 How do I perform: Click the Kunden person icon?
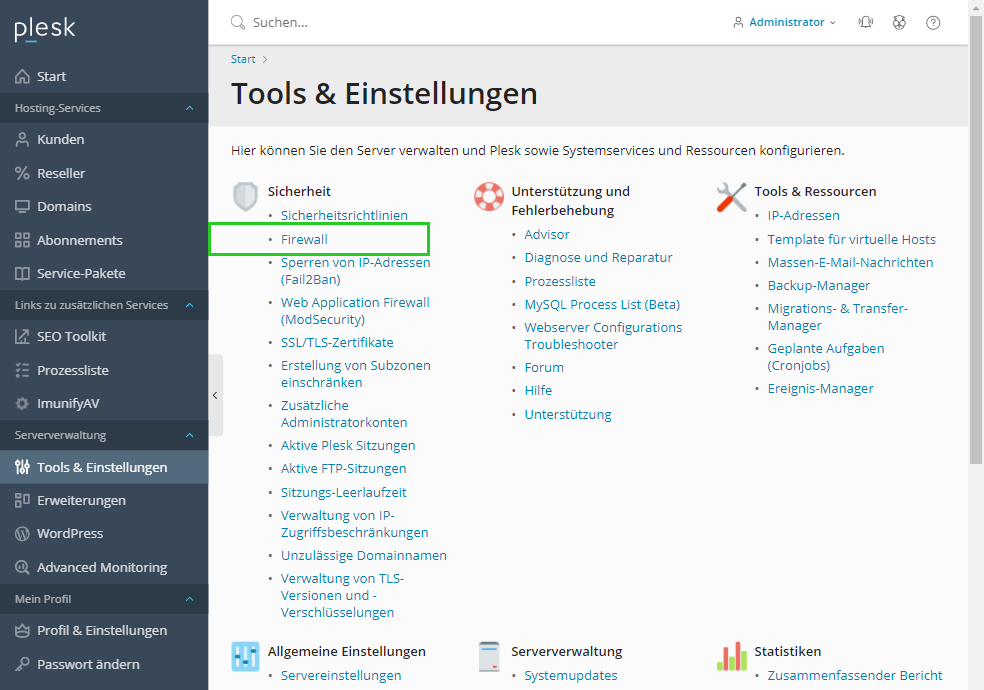tap(22, 139)
